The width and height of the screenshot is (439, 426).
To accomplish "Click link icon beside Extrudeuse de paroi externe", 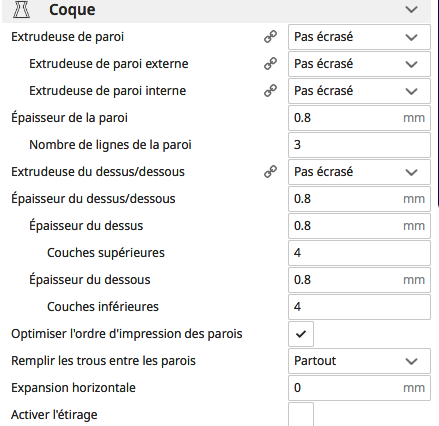I will click(x=270, y=64).
